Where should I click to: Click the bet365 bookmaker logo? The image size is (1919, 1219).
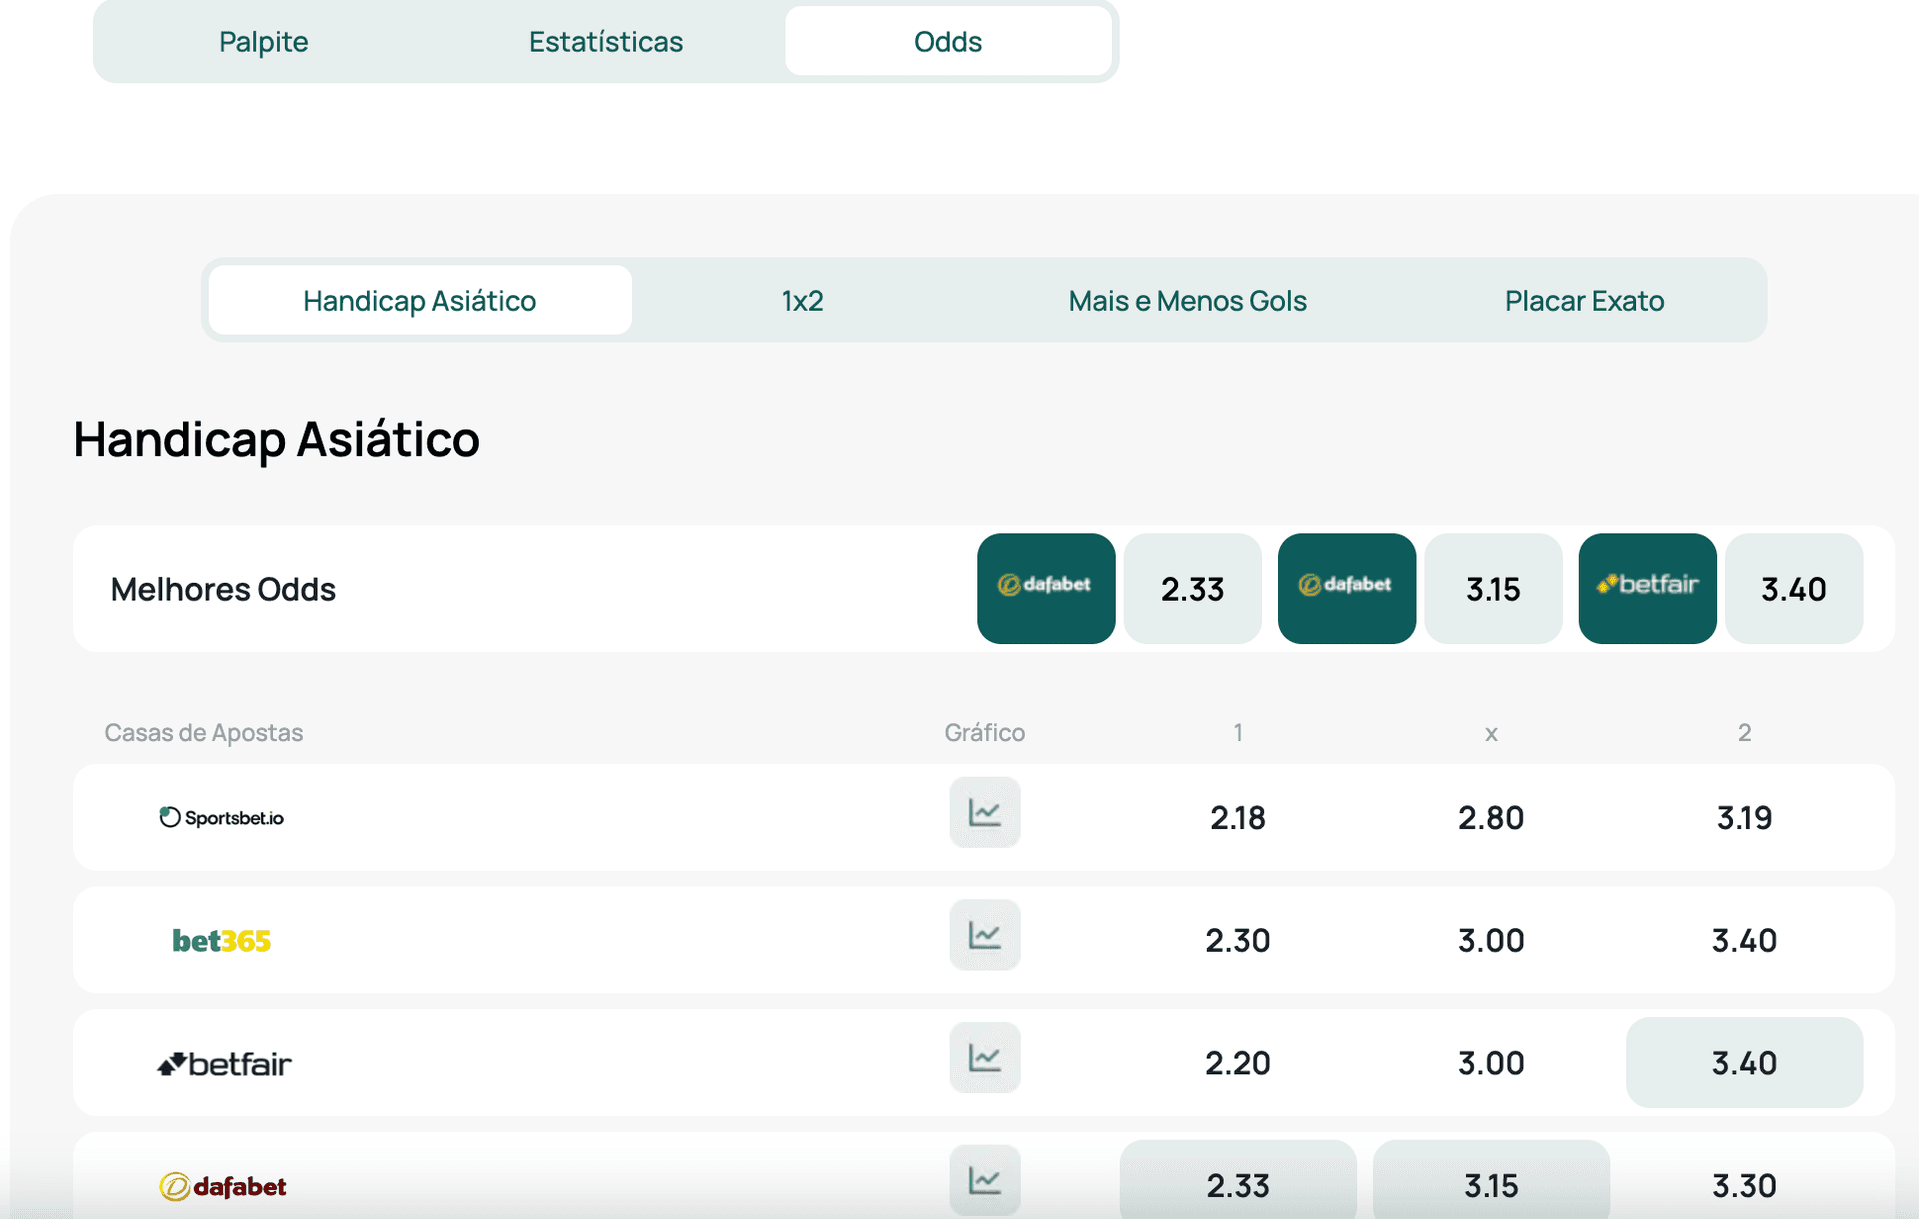coord(222,940)
